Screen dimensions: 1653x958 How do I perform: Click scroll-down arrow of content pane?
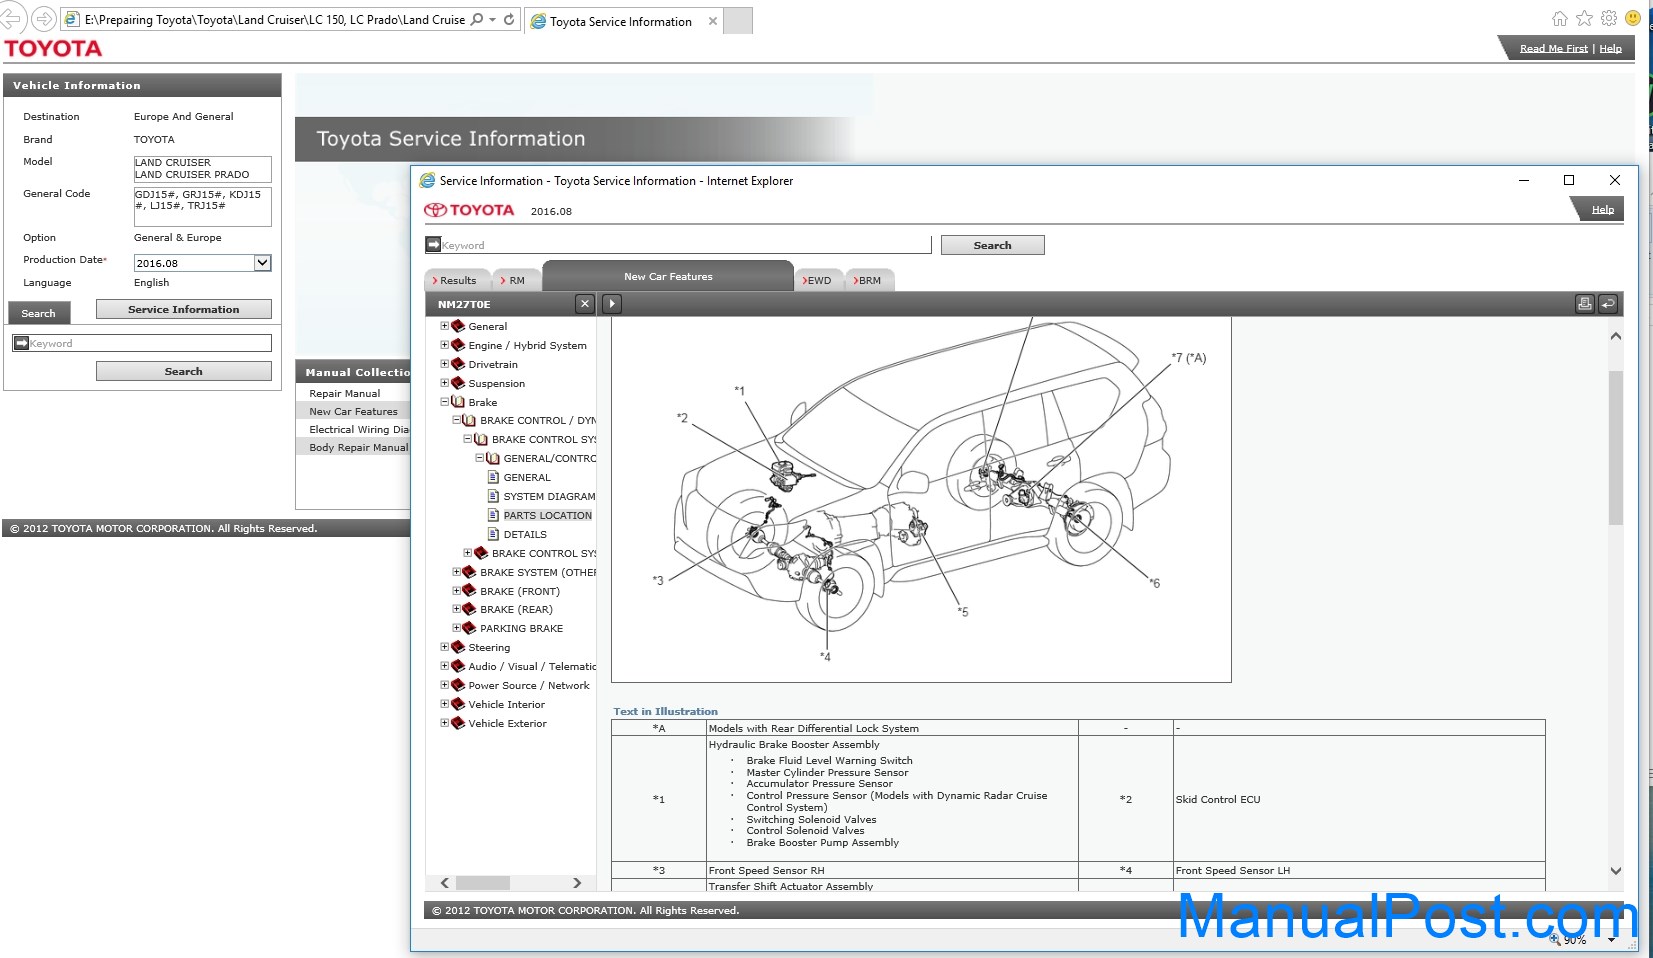[1616, 871]
